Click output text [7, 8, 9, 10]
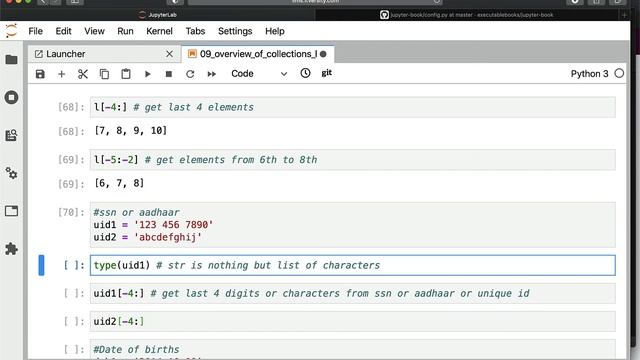Screen dimensions: 640x360 point(131,131)
